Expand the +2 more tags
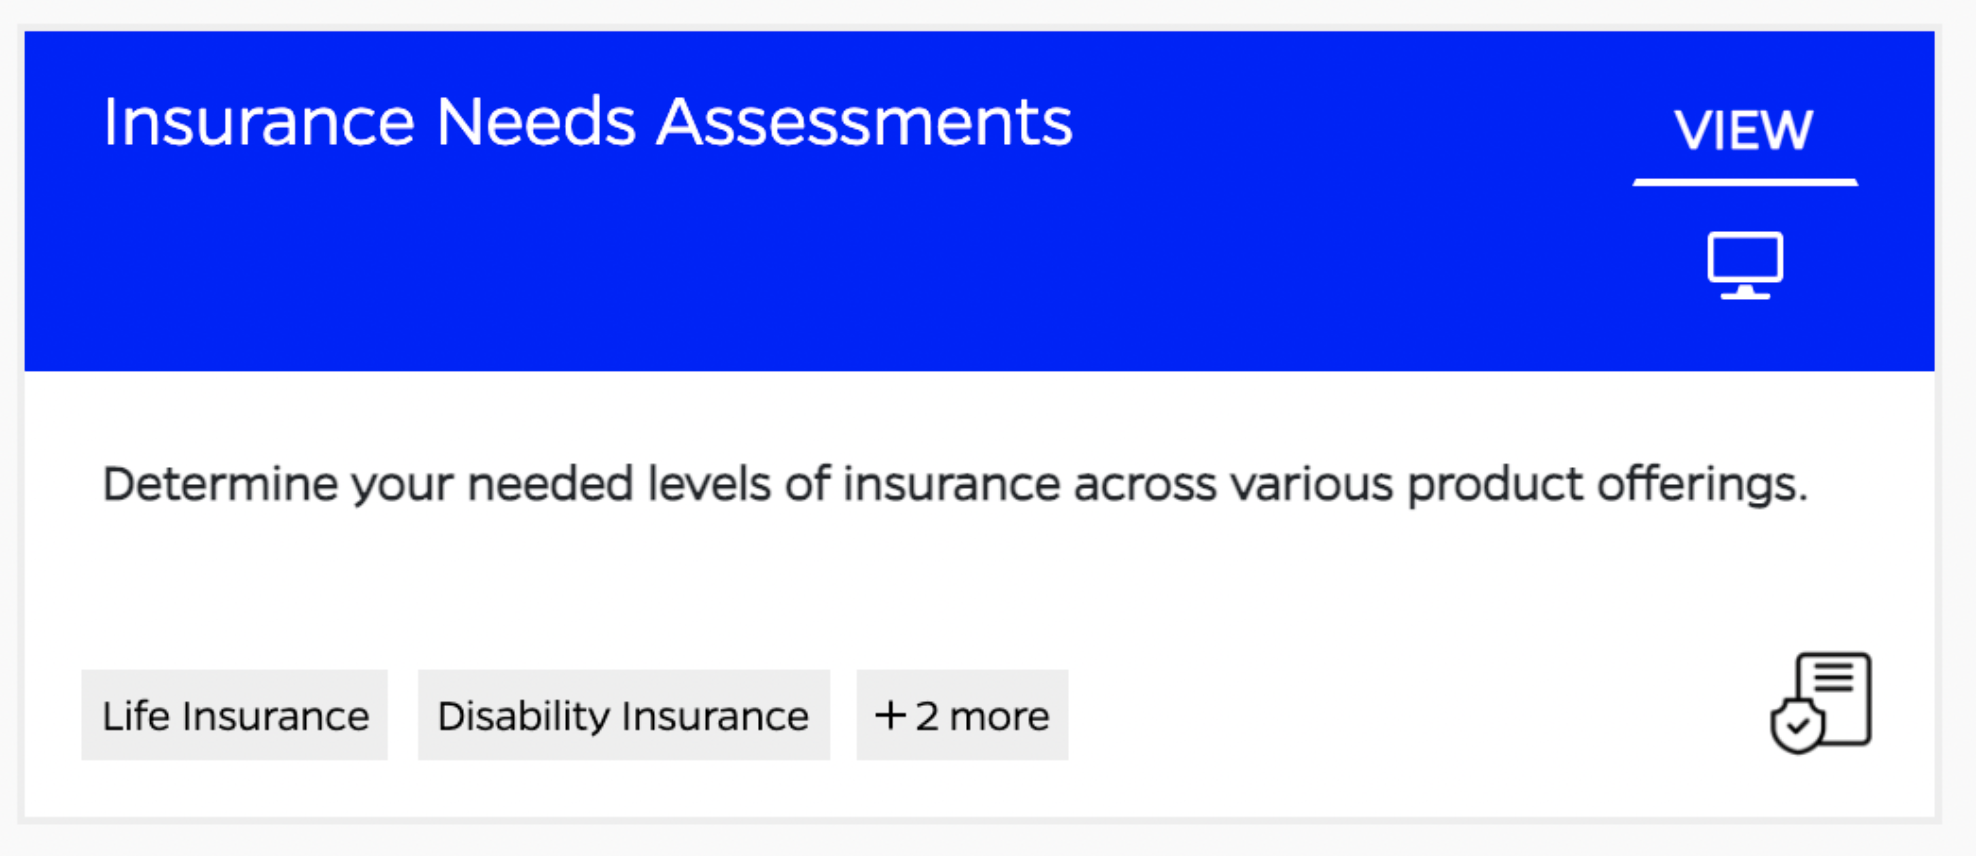1976x856 pixels. [x=962, y=716]
